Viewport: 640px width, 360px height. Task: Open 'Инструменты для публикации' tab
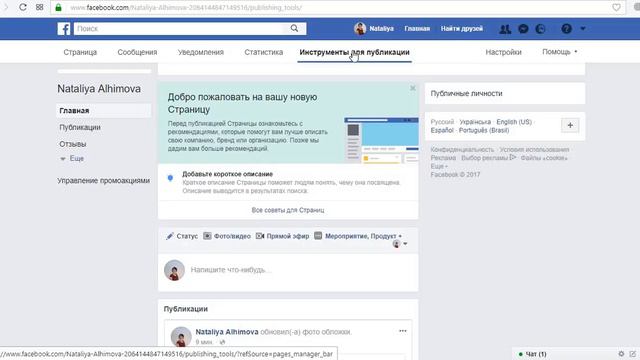pyautogui.click(x=354, y=52)
